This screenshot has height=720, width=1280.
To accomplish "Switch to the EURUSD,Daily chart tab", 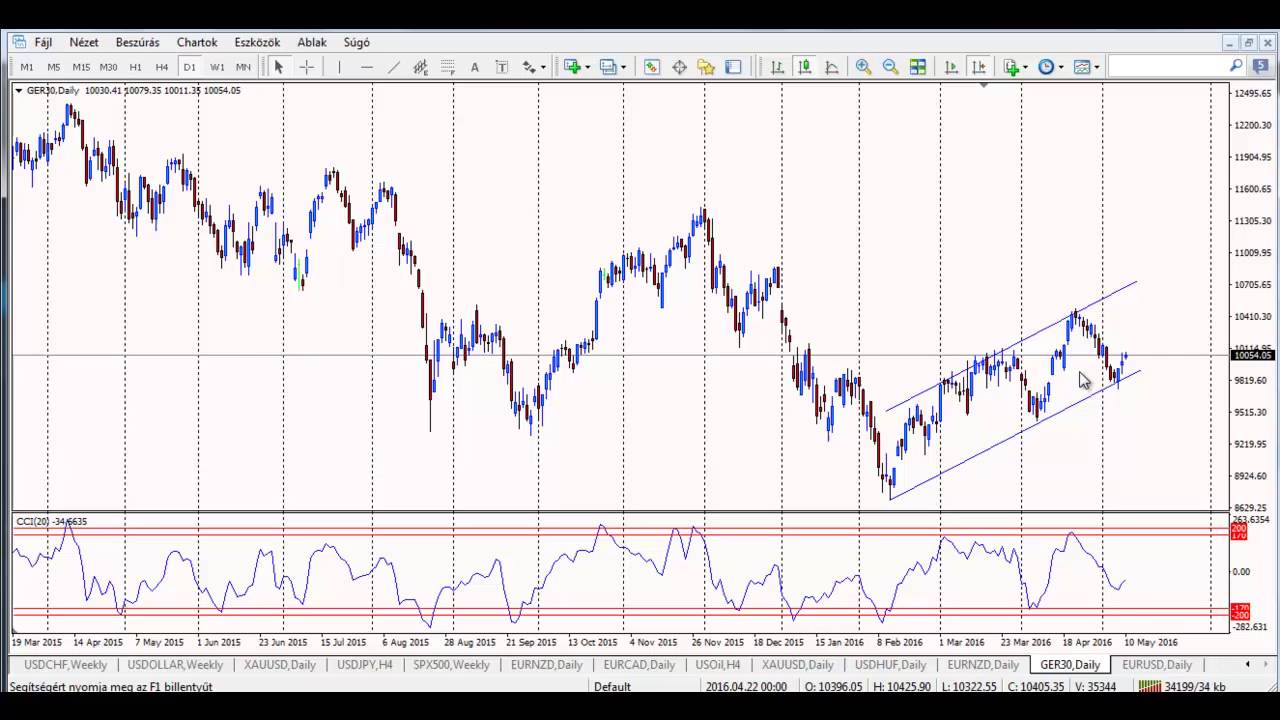I will pos(1157,665).
